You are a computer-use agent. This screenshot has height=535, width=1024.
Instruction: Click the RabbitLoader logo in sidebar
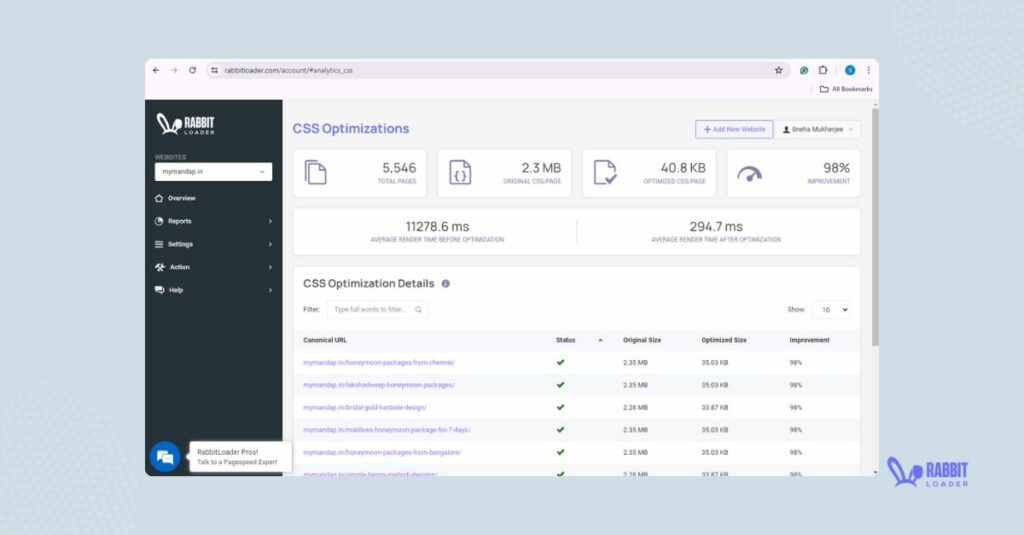186,126
